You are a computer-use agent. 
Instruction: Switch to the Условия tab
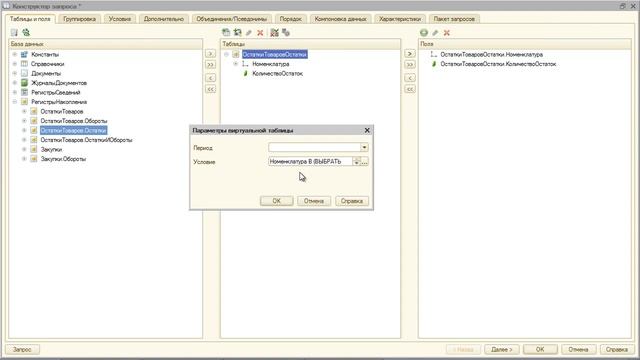pos(120,19)
